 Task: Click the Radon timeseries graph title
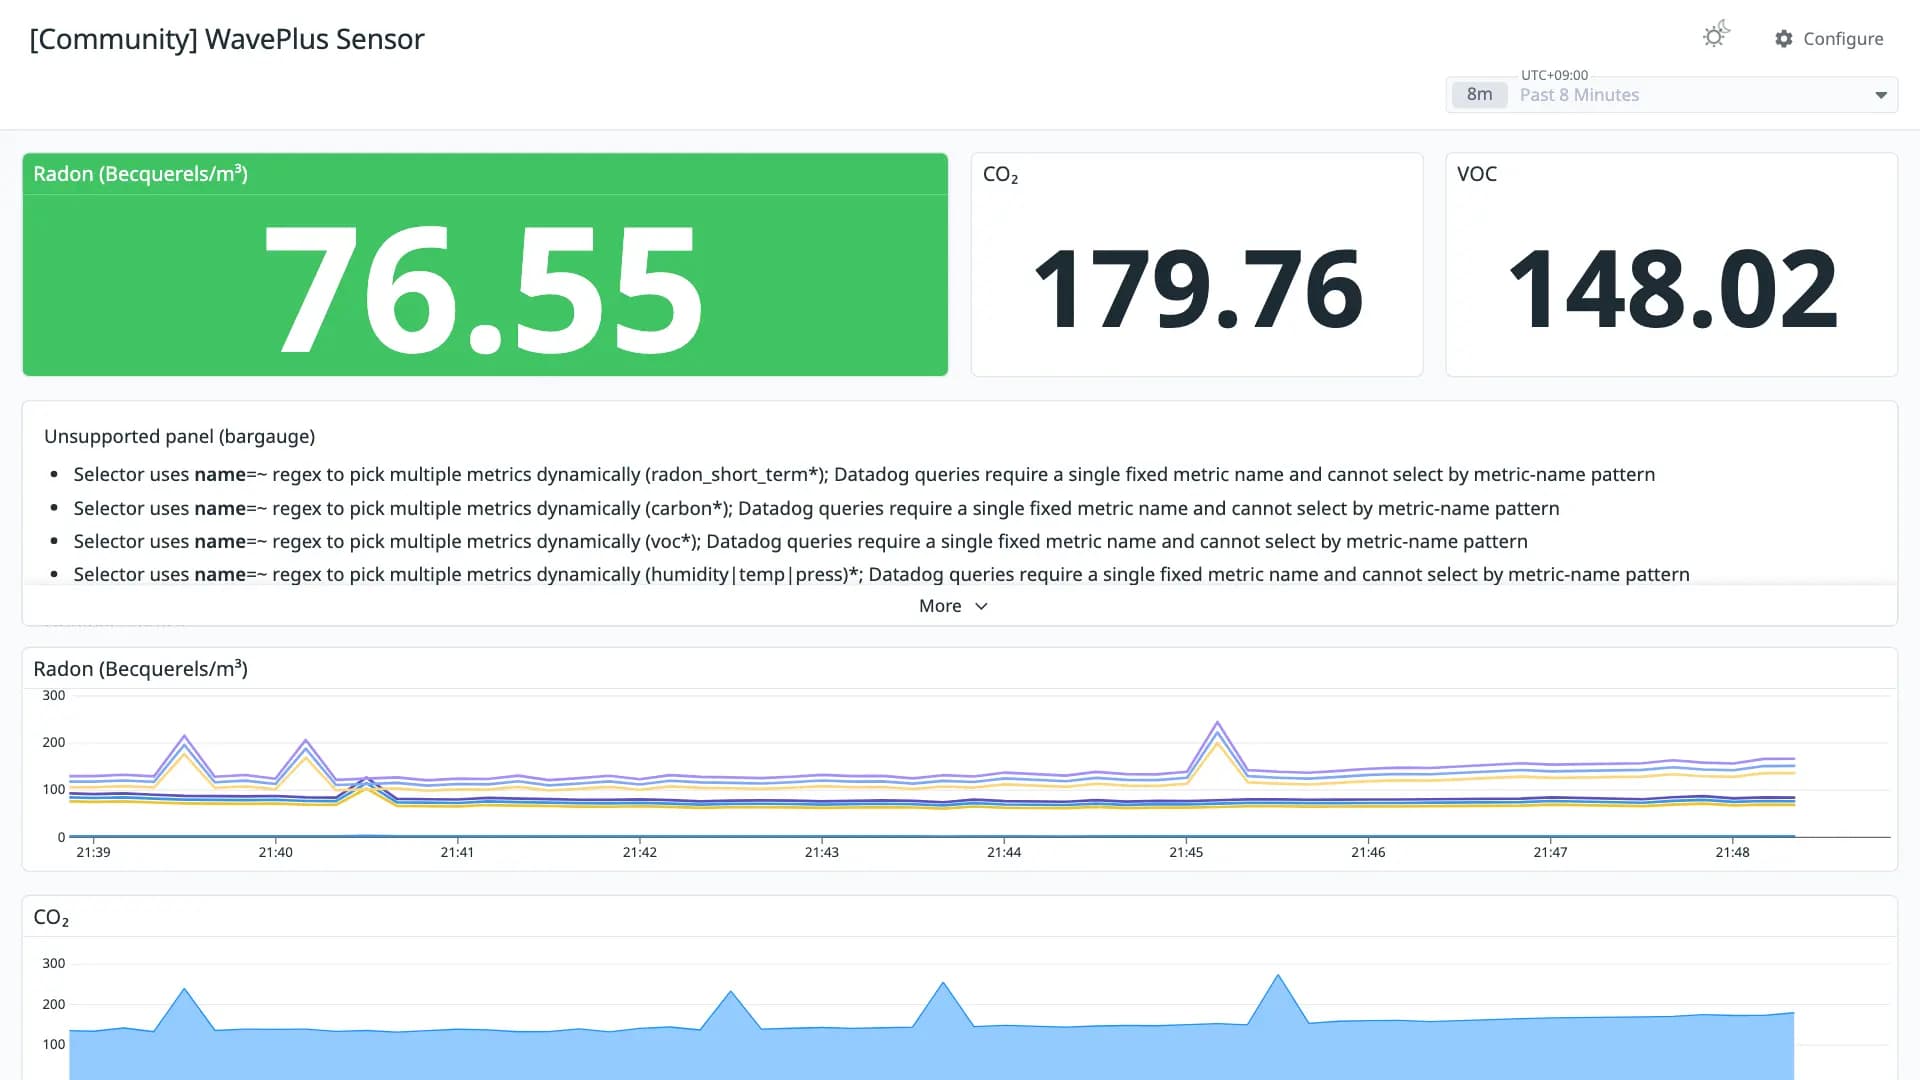(140, 669)
